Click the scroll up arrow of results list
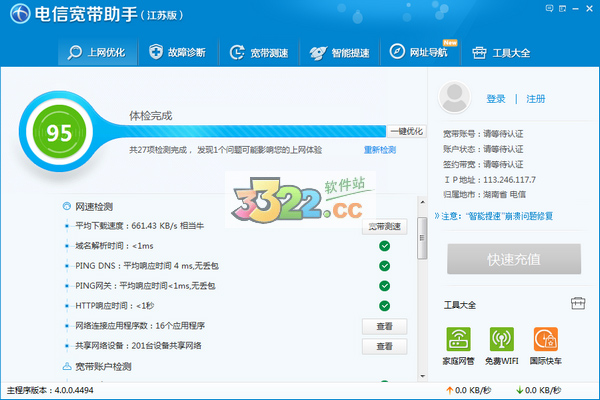This screenshot has width=600, height=400. (x=422, y=202)
